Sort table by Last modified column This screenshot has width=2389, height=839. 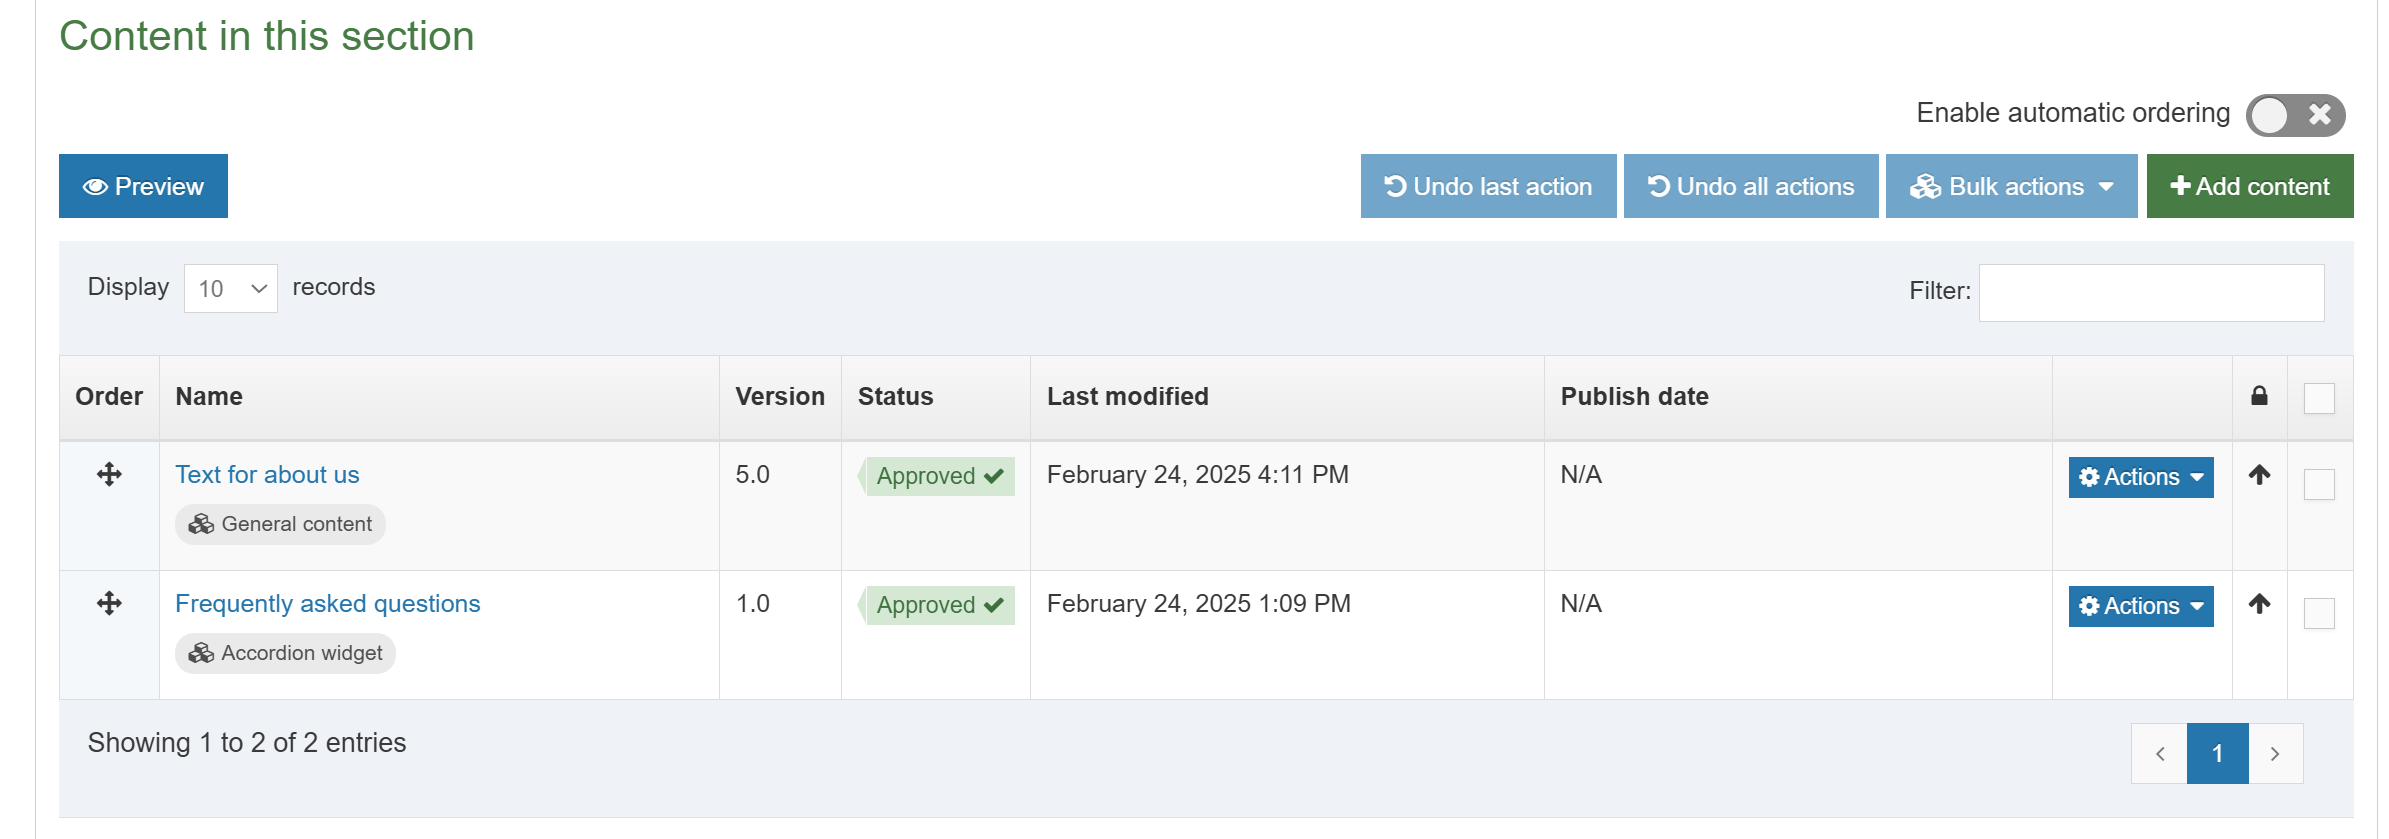[1127, 397]
